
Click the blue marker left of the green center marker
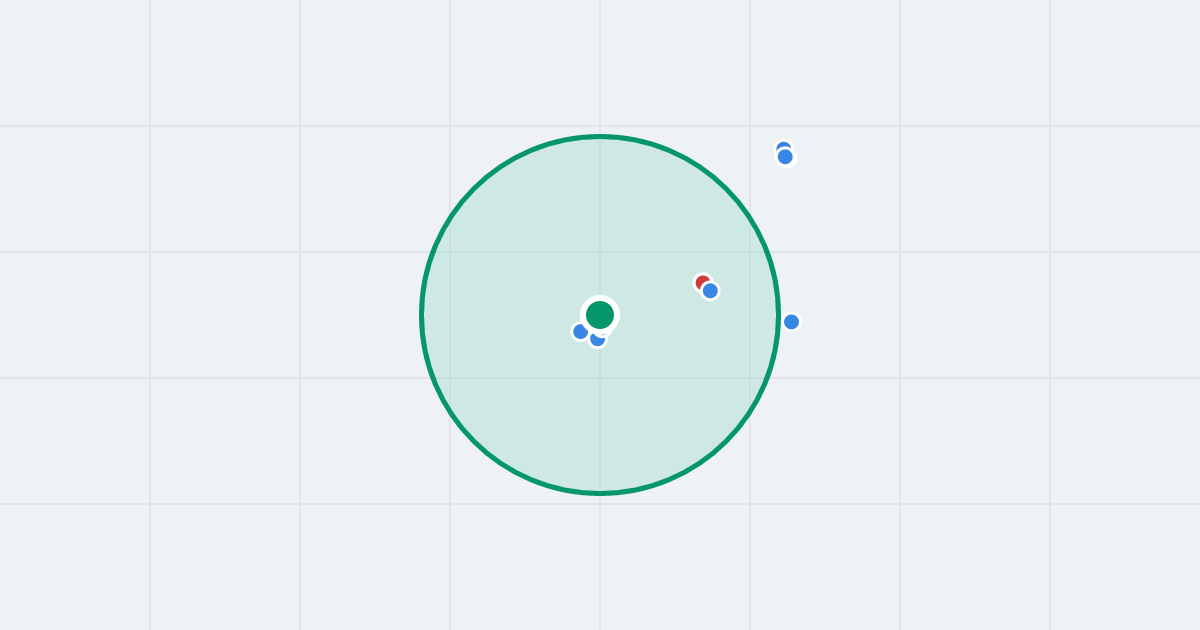[580, 331]
